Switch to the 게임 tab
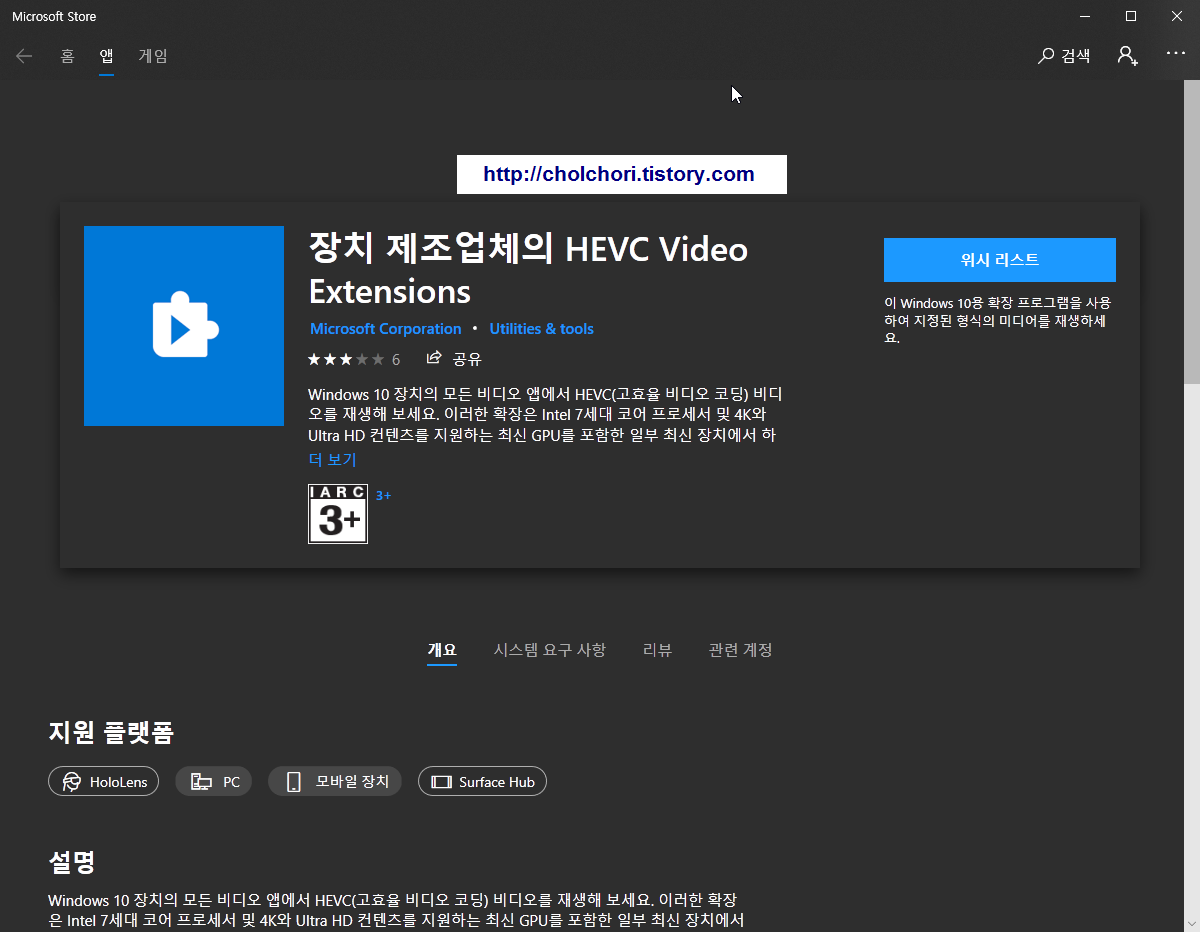Viewport: 1200px width, 932px height. tap(153, 56)
